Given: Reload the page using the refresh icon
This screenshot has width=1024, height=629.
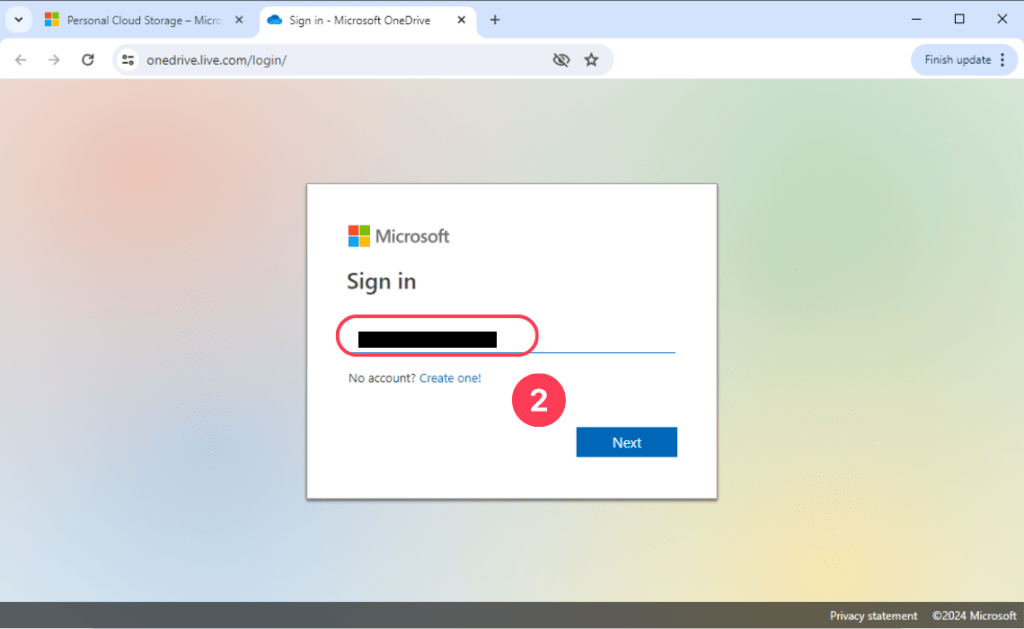Looking at the screenshot, I should 88,59.
